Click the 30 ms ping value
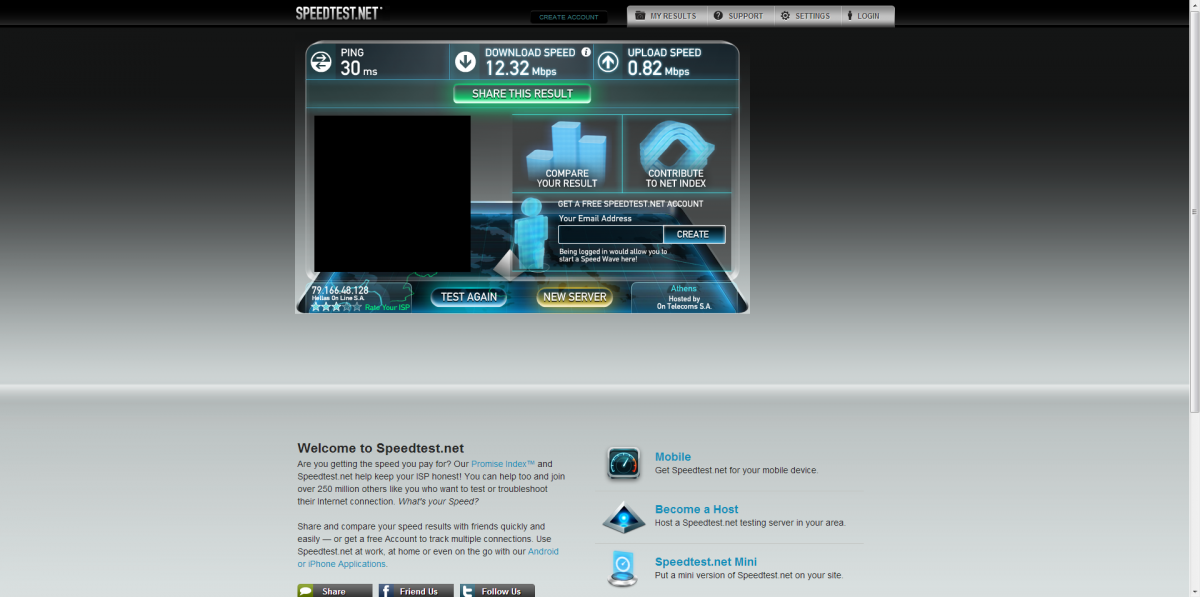The height and width of the screenshot is (597, 1200). [x=359, y=69]
